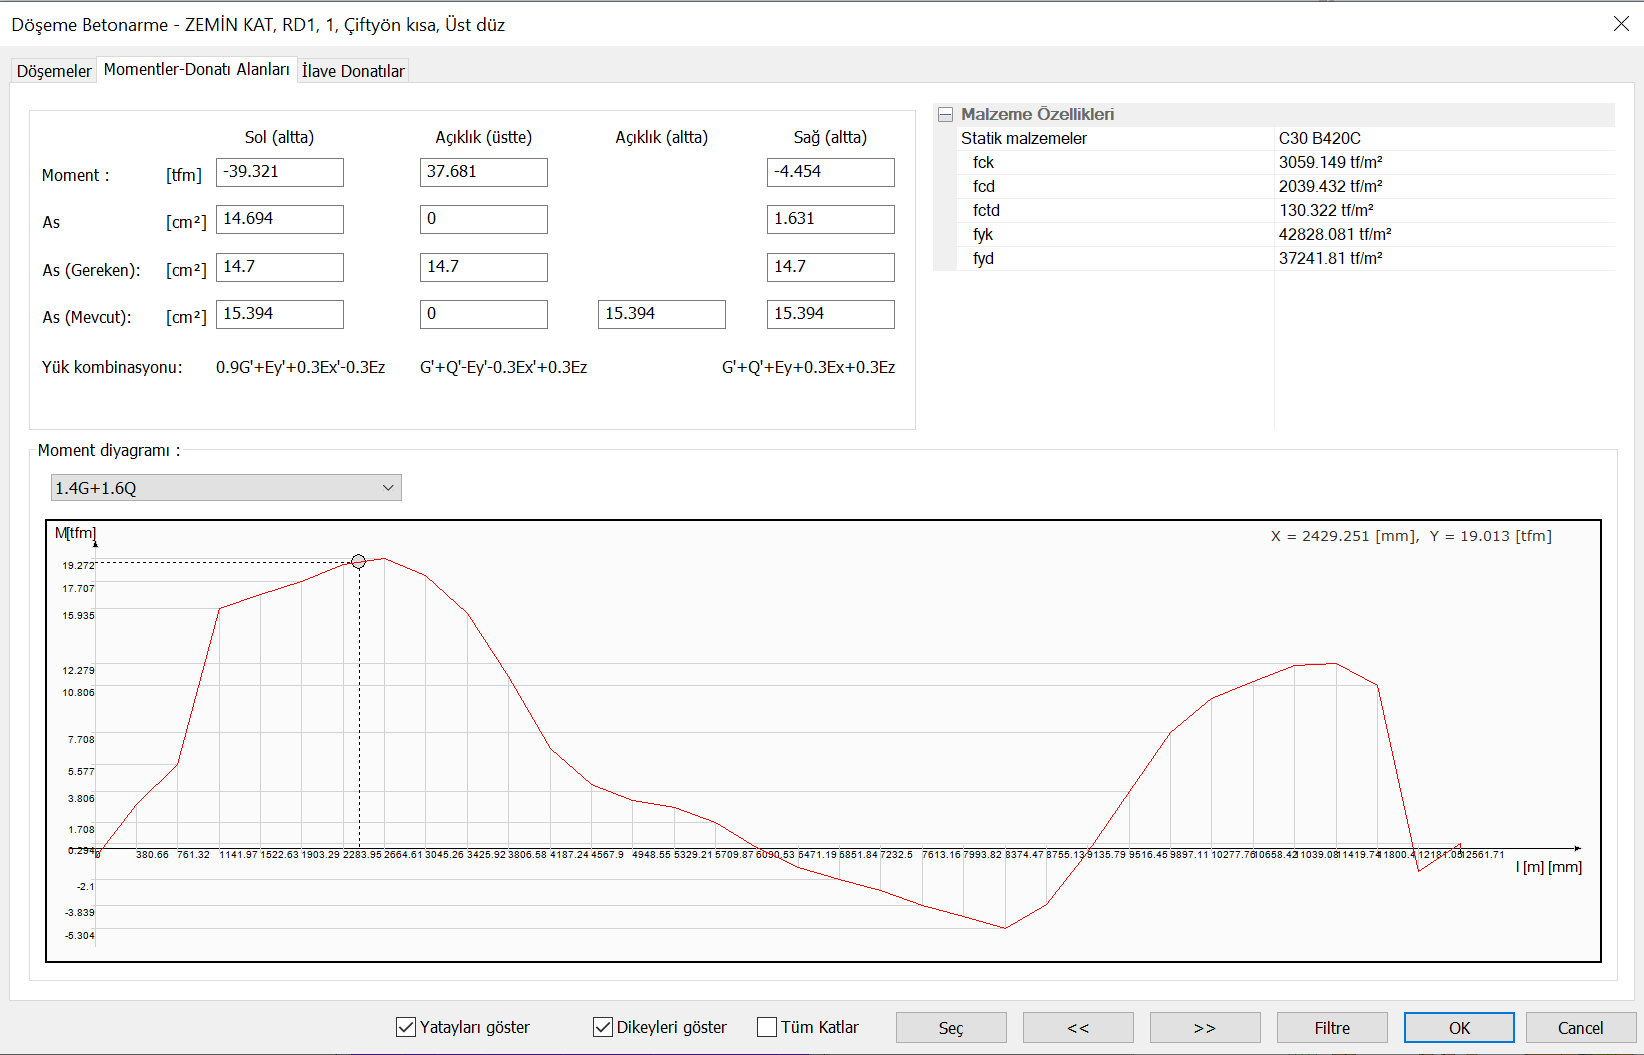Click the Açıklık (üstte) Moment input field
The width and height of the screenshot is (1644, 1055).
point(483,172)
